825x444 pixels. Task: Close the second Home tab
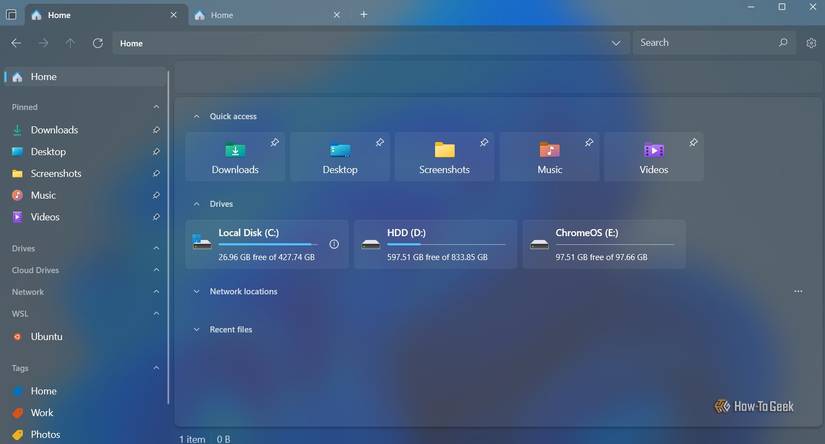[x=337, y=15]
